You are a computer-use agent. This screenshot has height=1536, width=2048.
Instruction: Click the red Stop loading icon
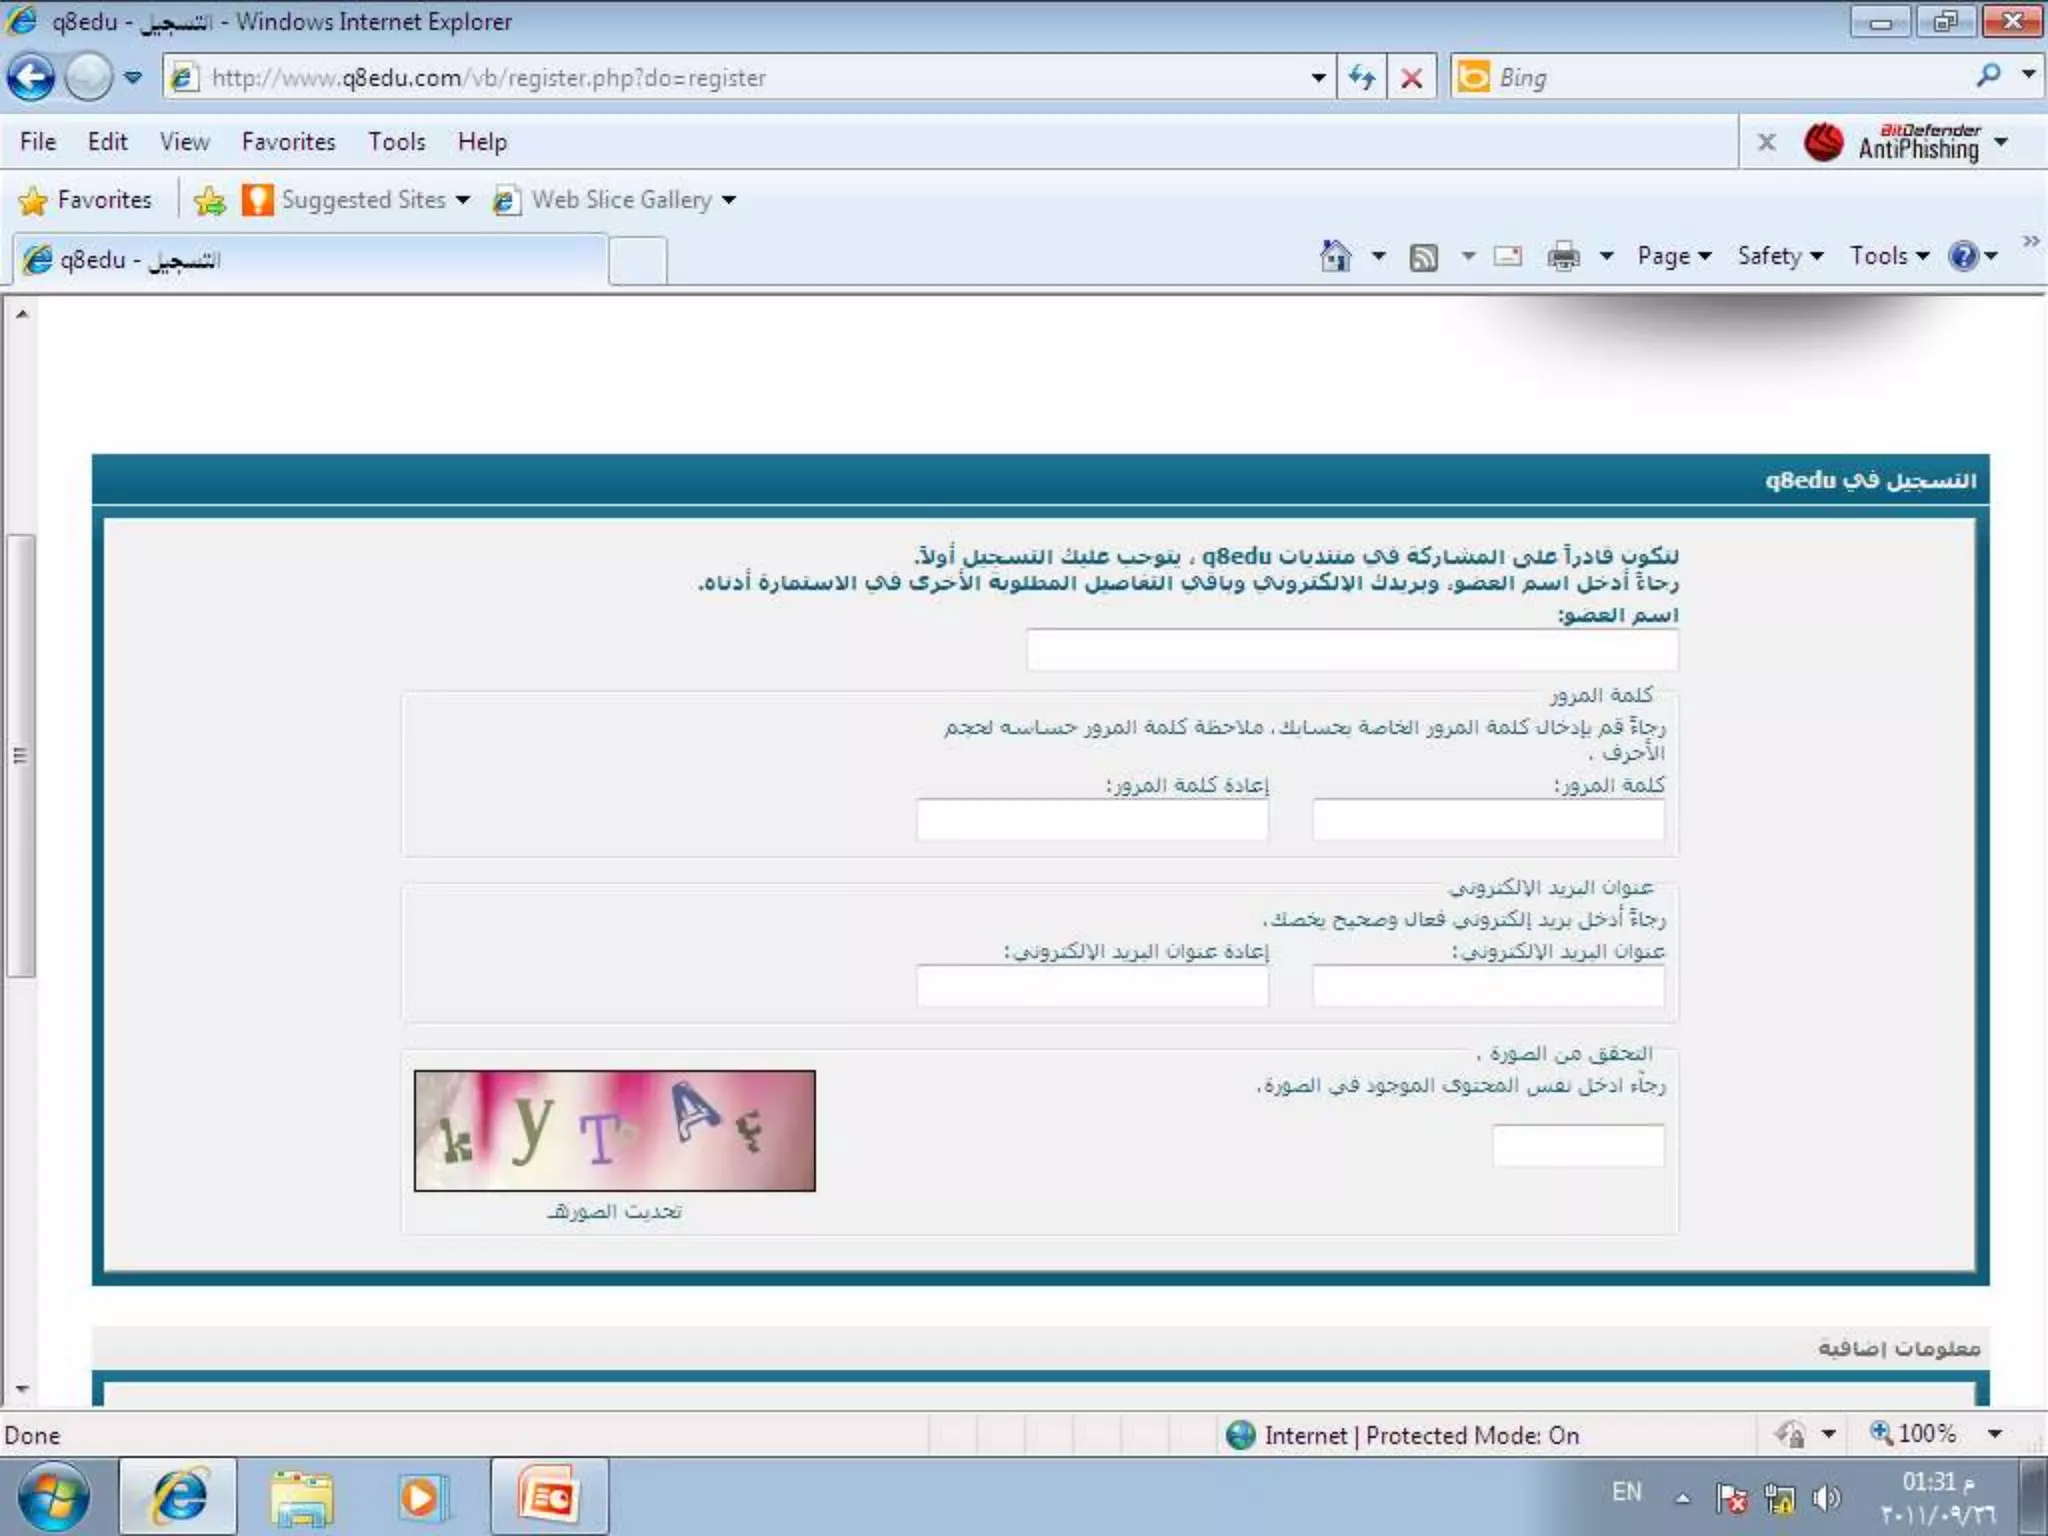(x=1411, y=77)
